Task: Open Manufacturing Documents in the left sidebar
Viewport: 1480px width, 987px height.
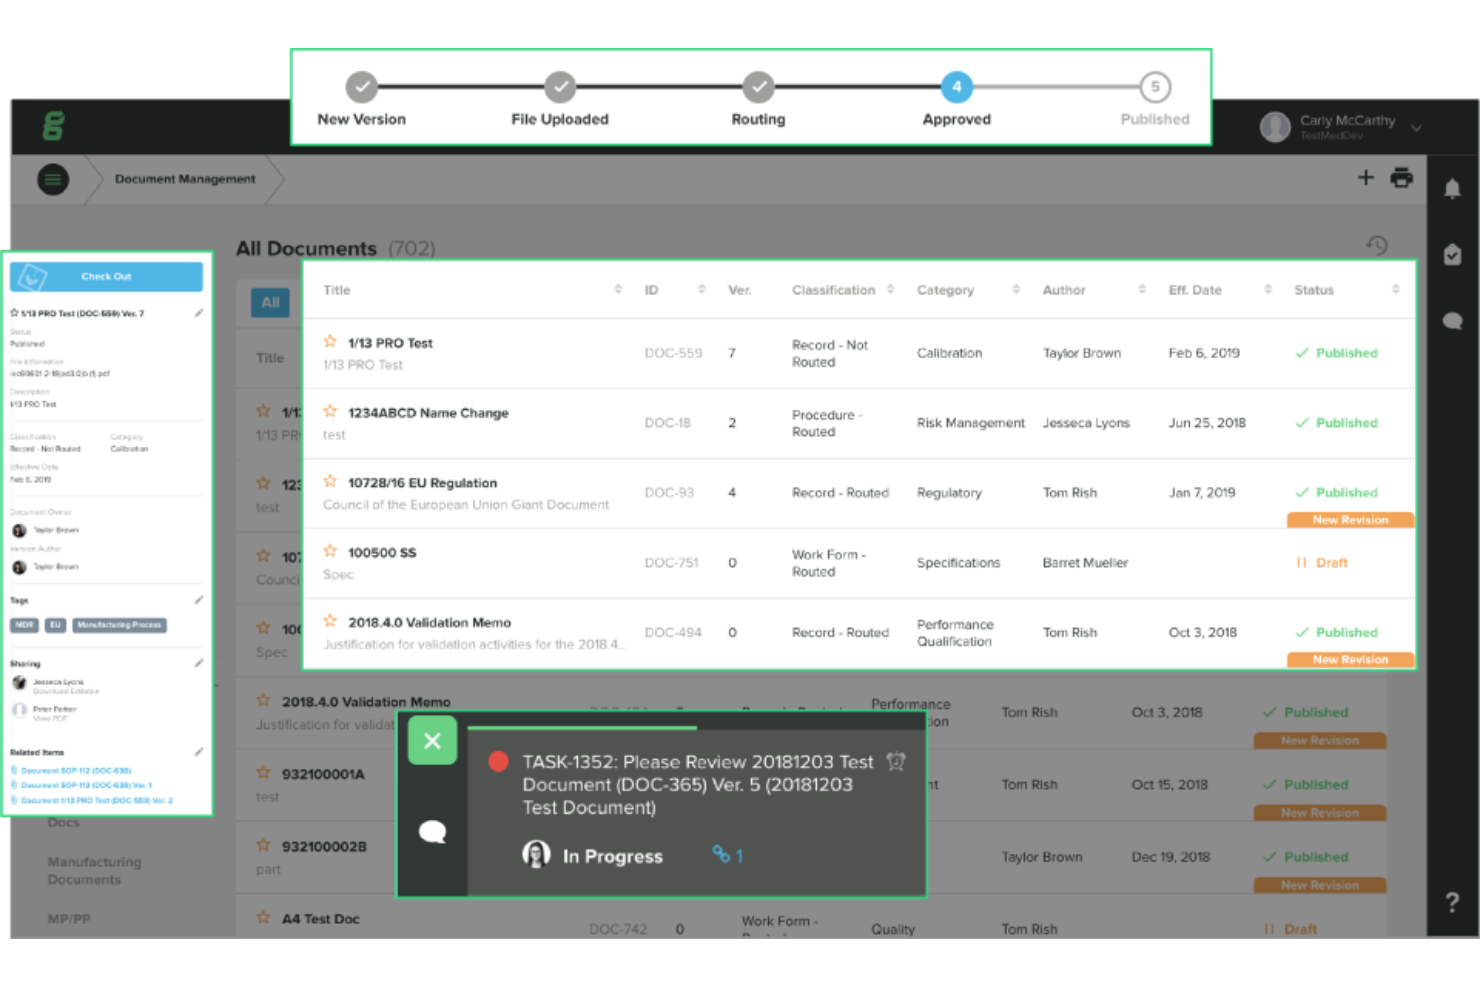Action: (94, 870)
